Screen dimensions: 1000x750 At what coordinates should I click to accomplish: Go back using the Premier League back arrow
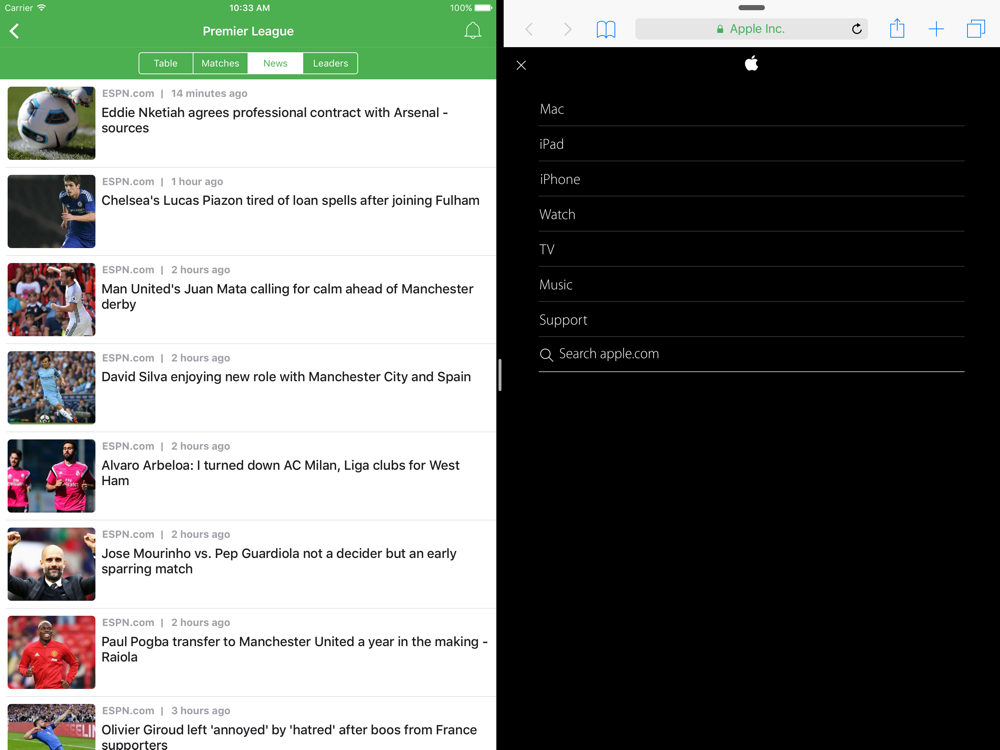point(15,31)
